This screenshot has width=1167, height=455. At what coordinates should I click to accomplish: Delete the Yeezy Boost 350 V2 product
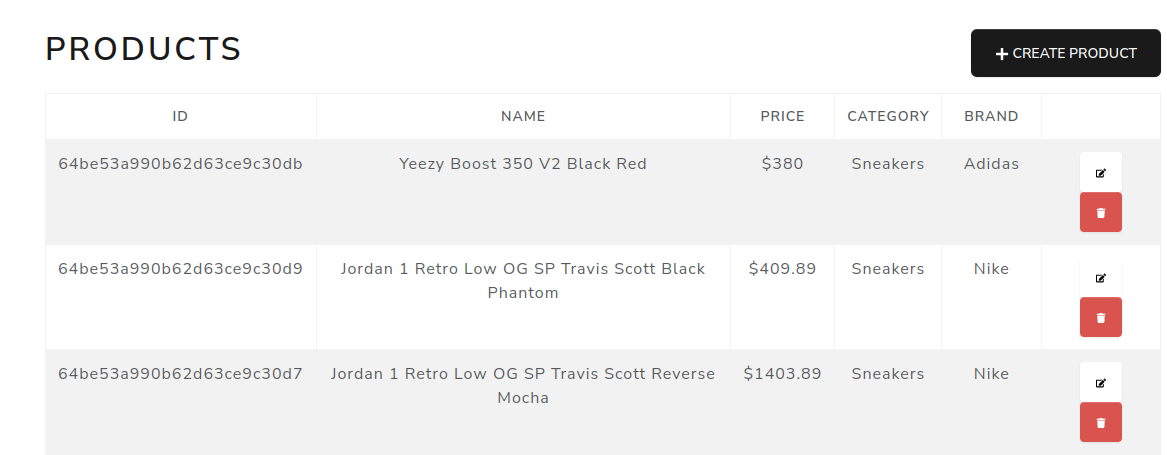[x=1100, y=212]
